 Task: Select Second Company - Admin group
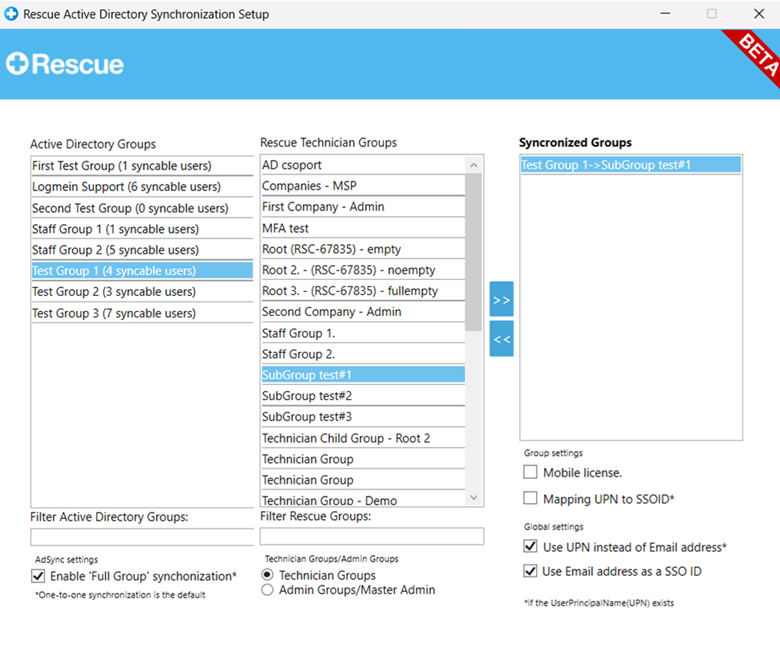pos(363,311)
